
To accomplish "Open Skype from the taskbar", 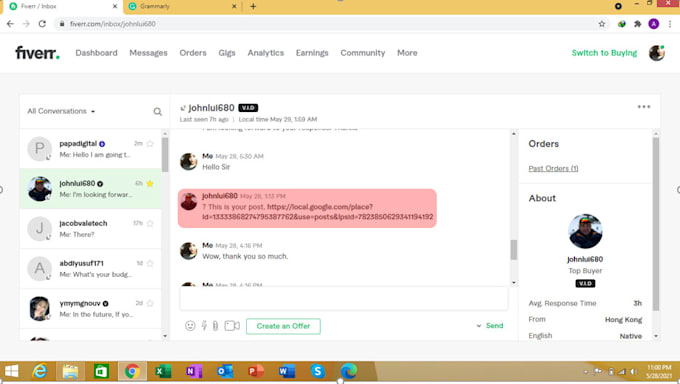I will (317, 371).
